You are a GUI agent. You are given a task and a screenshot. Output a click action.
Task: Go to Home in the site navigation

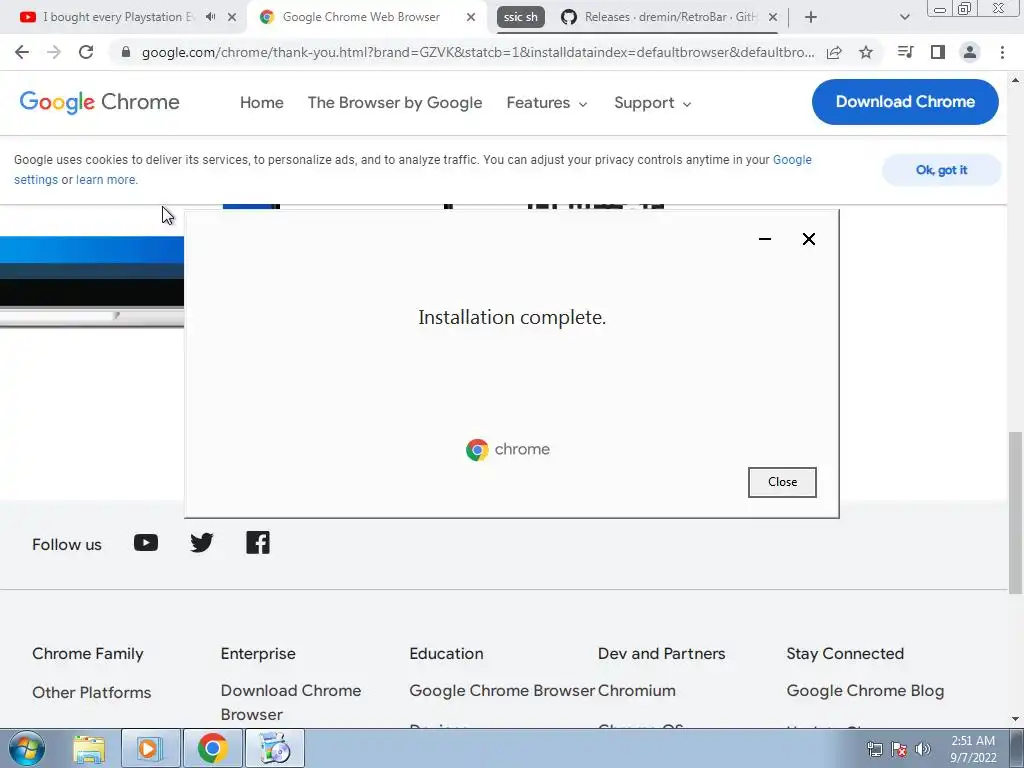pos(261,103)
